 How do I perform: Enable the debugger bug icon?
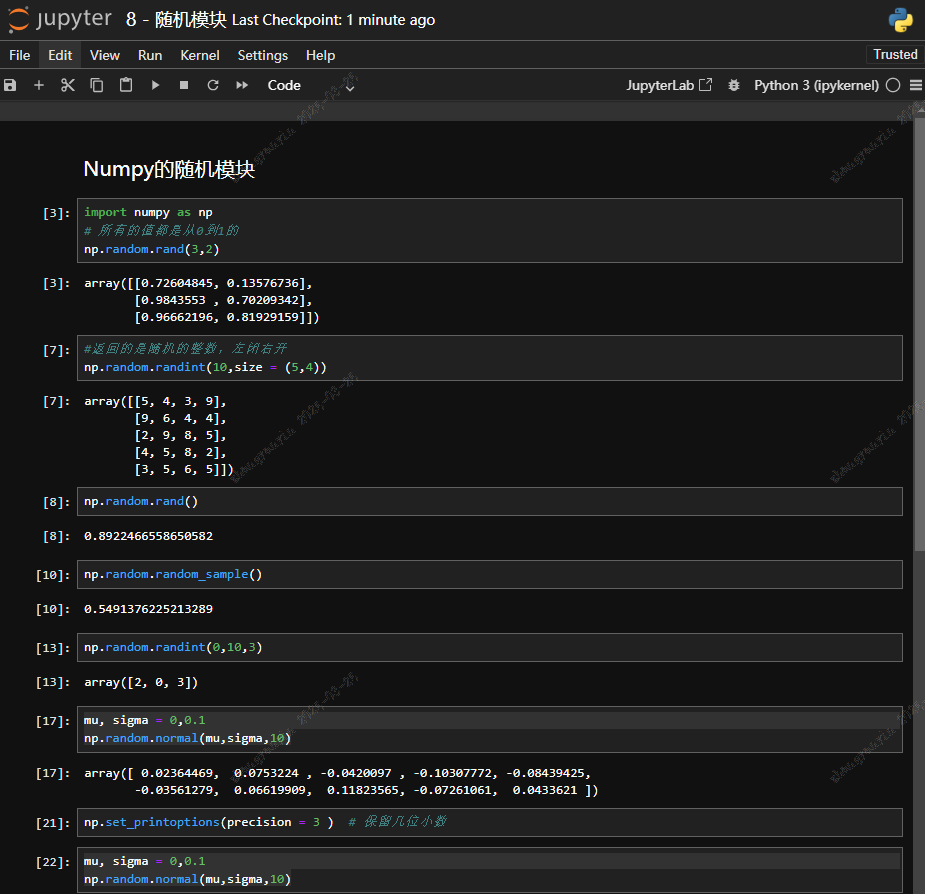tap(733, 86)
